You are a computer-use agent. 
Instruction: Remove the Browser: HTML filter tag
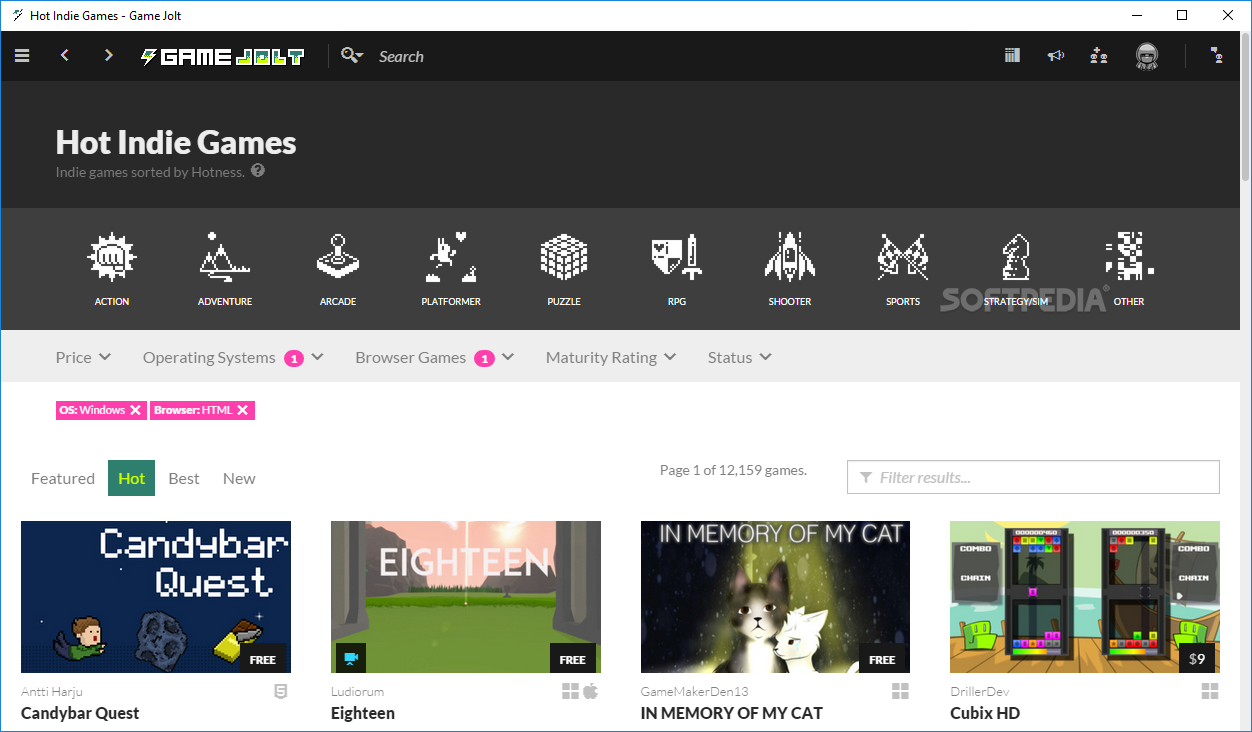coord(242,410)
